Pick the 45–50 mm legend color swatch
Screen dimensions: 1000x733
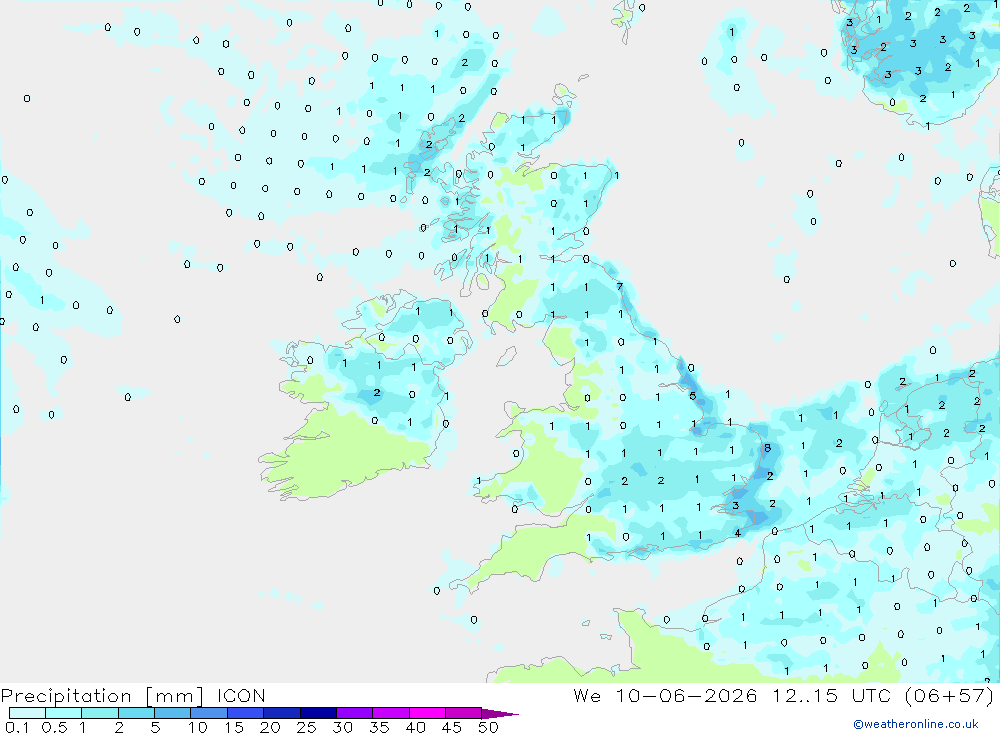(x=464, y=713)
